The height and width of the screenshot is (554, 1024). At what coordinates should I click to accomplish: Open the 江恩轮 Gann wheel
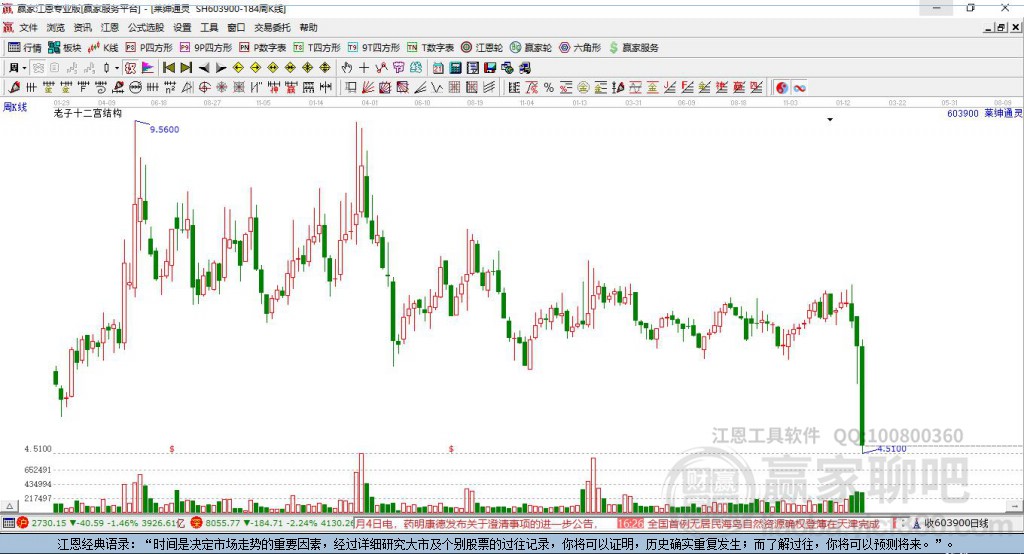coord(482,48)
